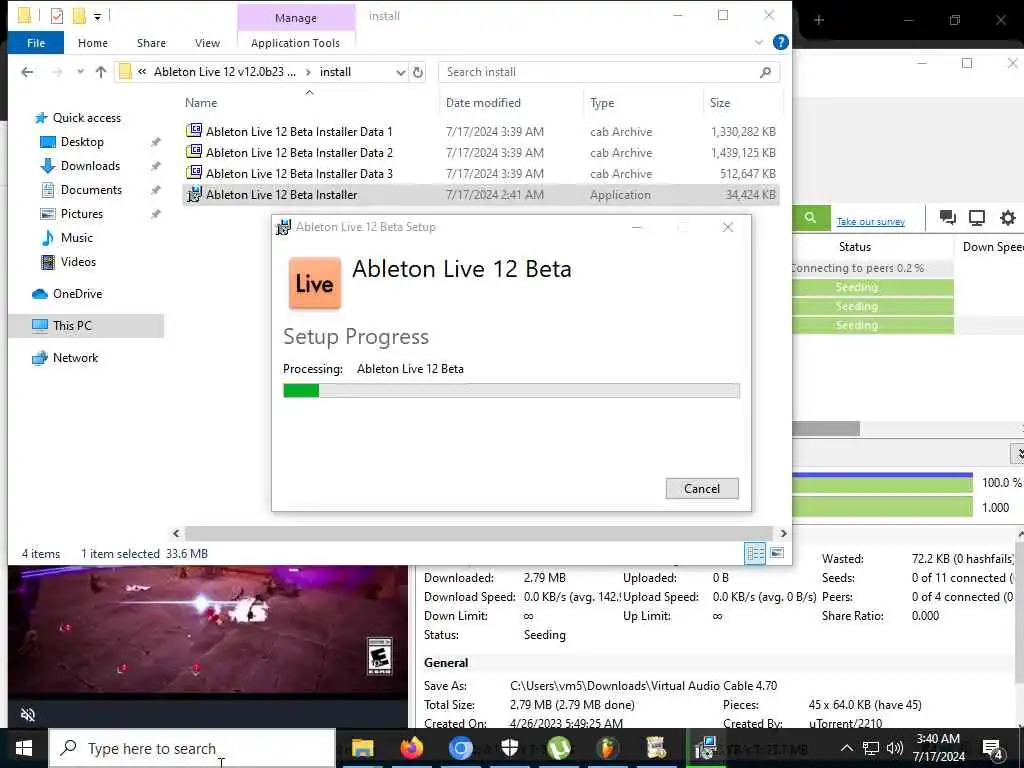The height and width of the screenshot is (768, 1024).
Task: Open the File tab in Explorer
Action: [36, 42]
